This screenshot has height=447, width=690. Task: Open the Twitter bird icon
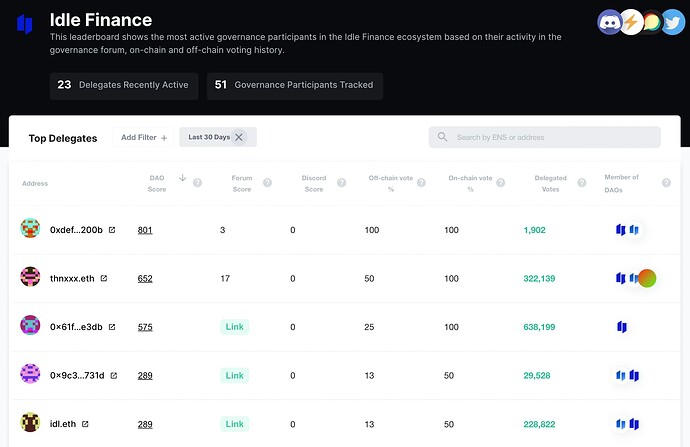(x=673, y=22)
